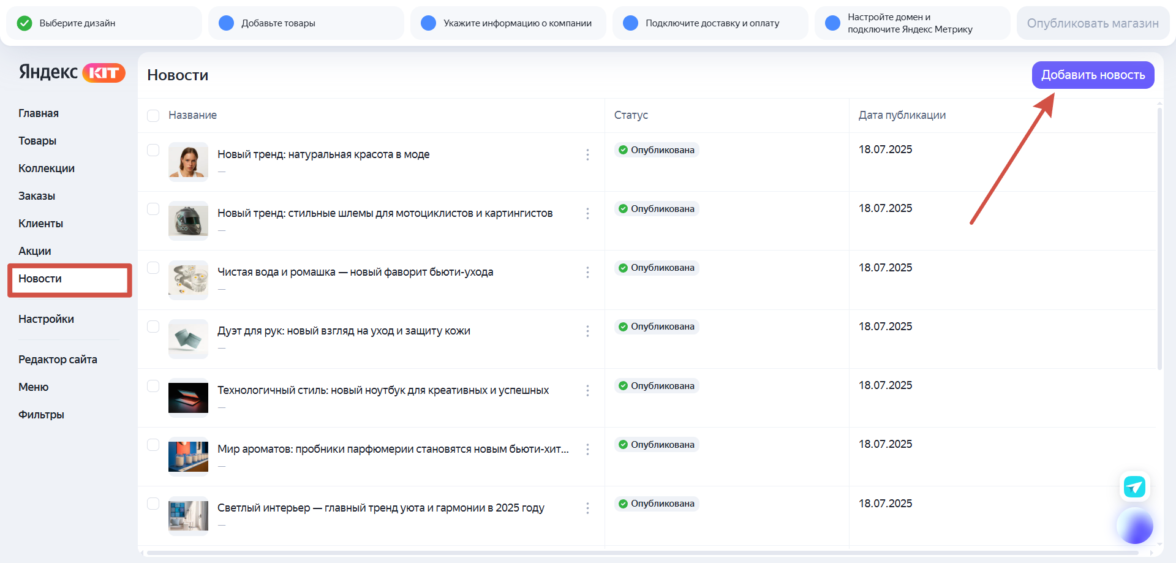
Task: Open Настройки in the sidebar
Action: tap(46, 319)
